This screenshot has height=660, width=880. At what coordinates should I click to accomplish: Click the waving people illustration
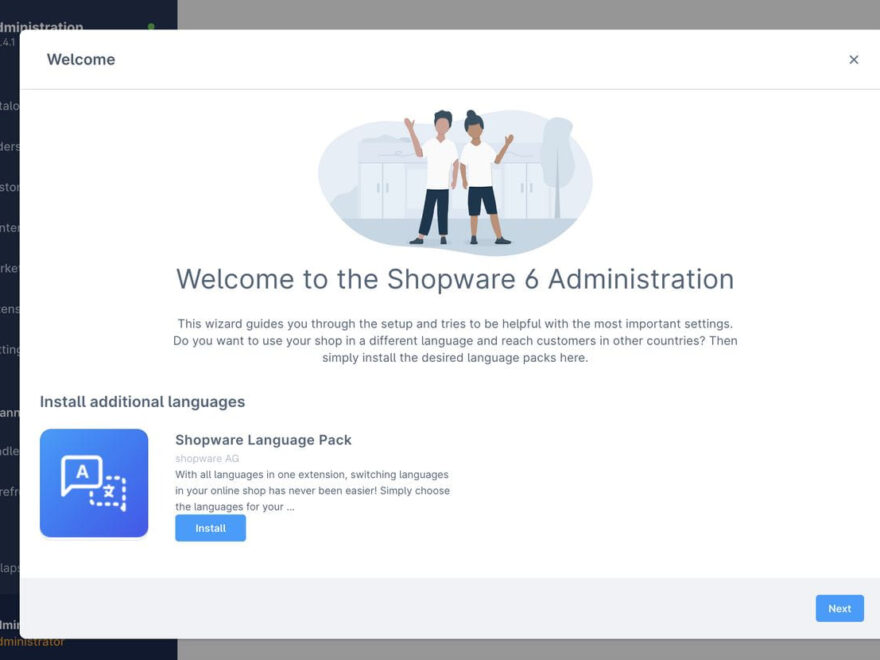(455, 181)
